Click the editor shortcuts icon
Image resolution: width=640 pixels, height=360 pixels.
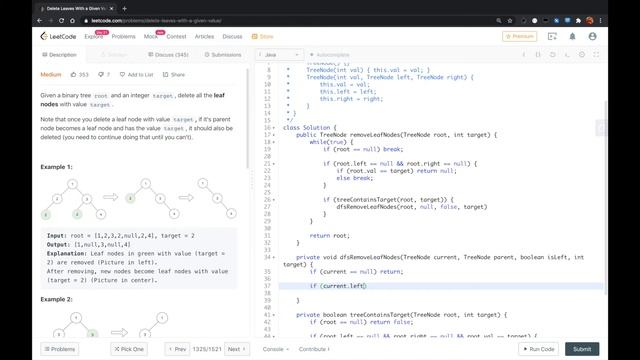click(x=538, y=55)
